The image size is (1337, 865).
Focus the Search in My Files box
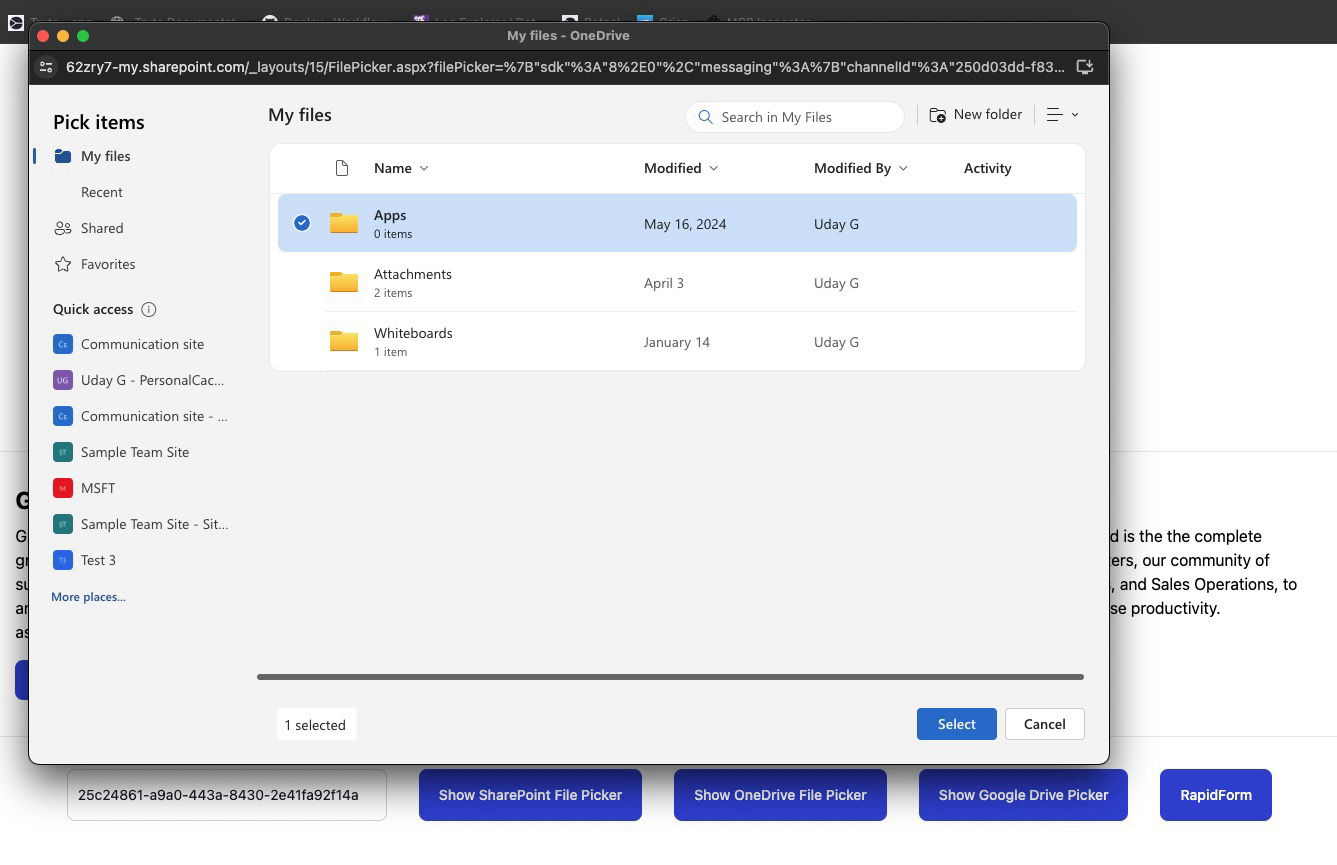[795, 117]
